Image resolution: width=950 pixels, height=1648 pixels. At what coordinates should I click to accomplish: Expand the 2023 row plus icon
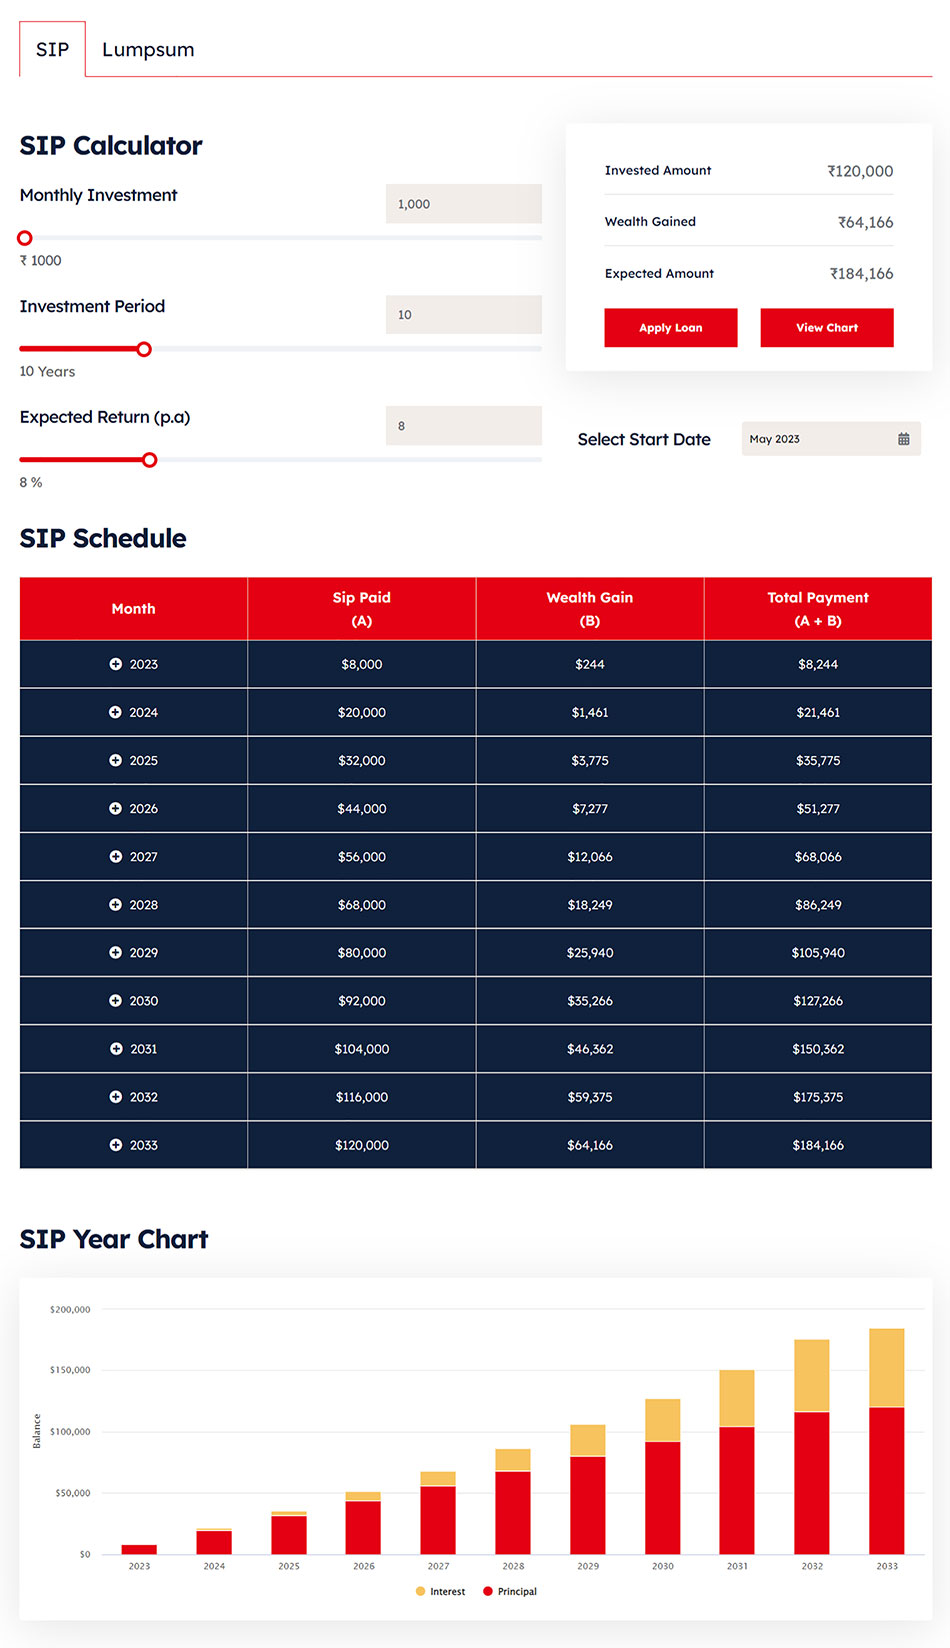116,664
